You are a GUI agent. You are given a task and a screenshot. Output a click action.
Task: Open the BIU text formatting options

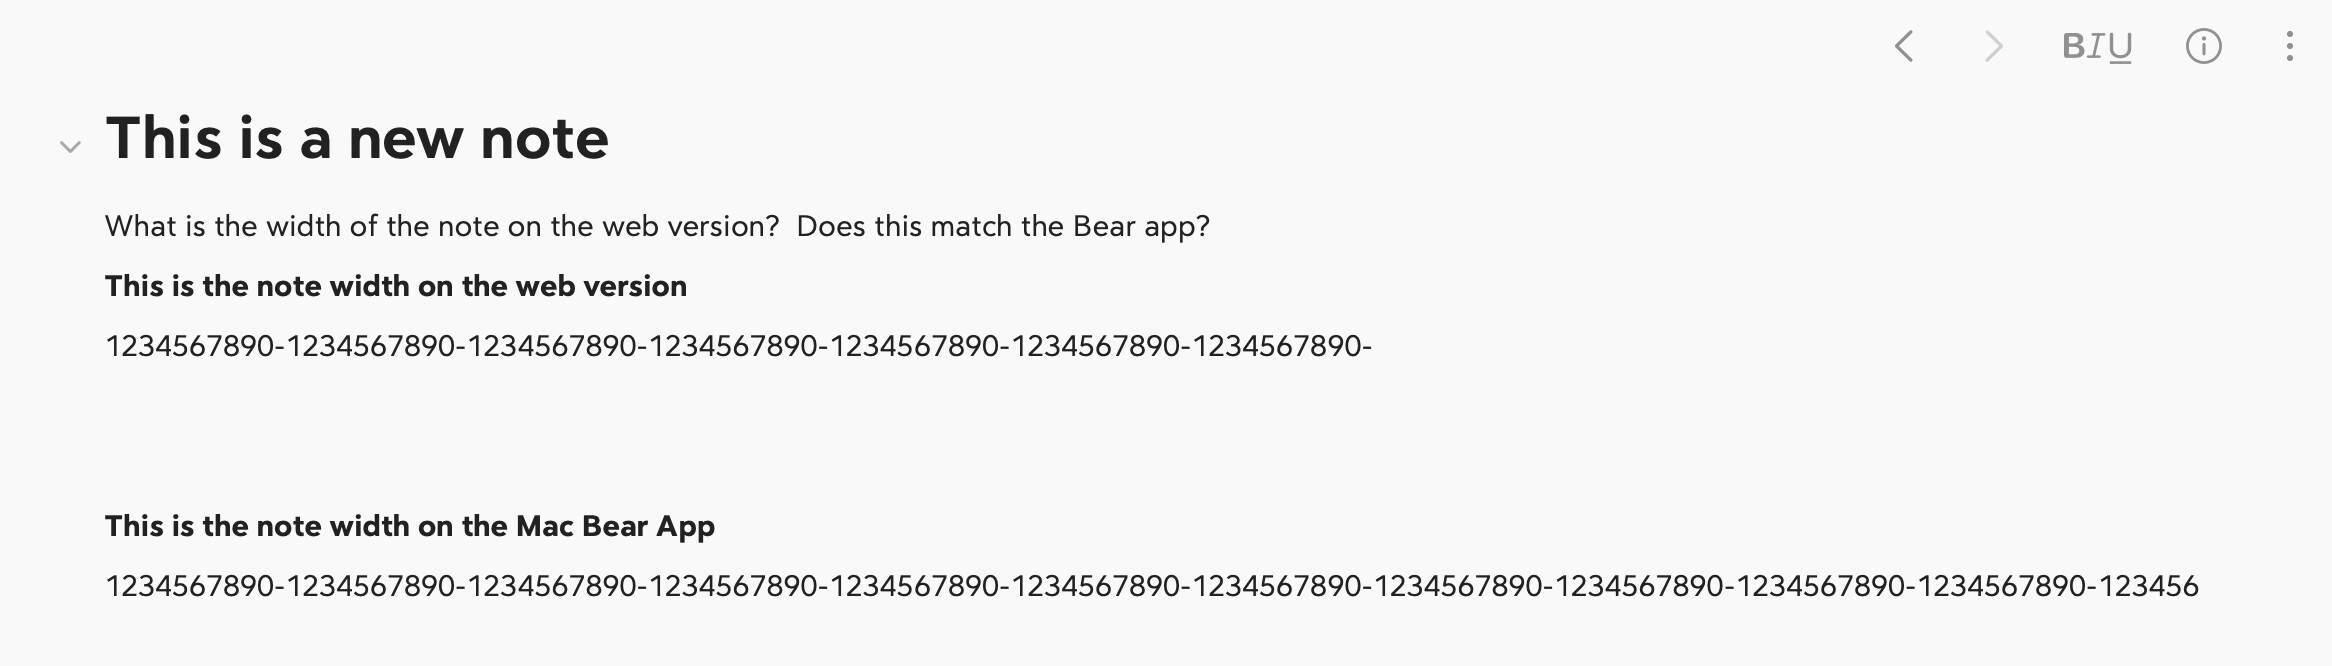[x=2097, y=46]
